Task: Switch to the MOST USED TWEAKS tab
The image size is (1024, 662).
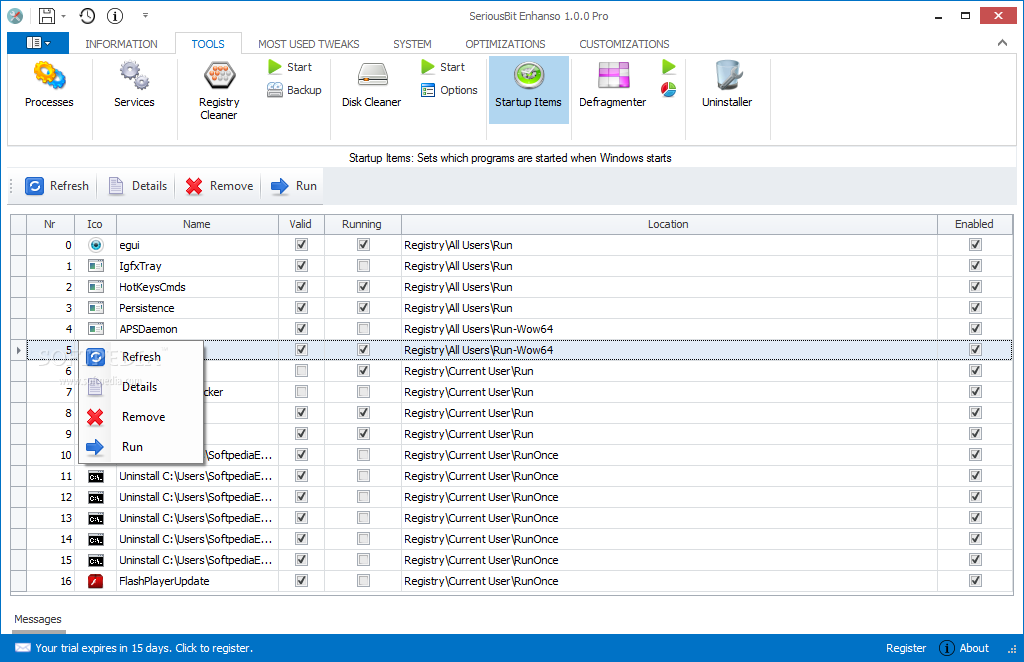Action: point(309,44)
